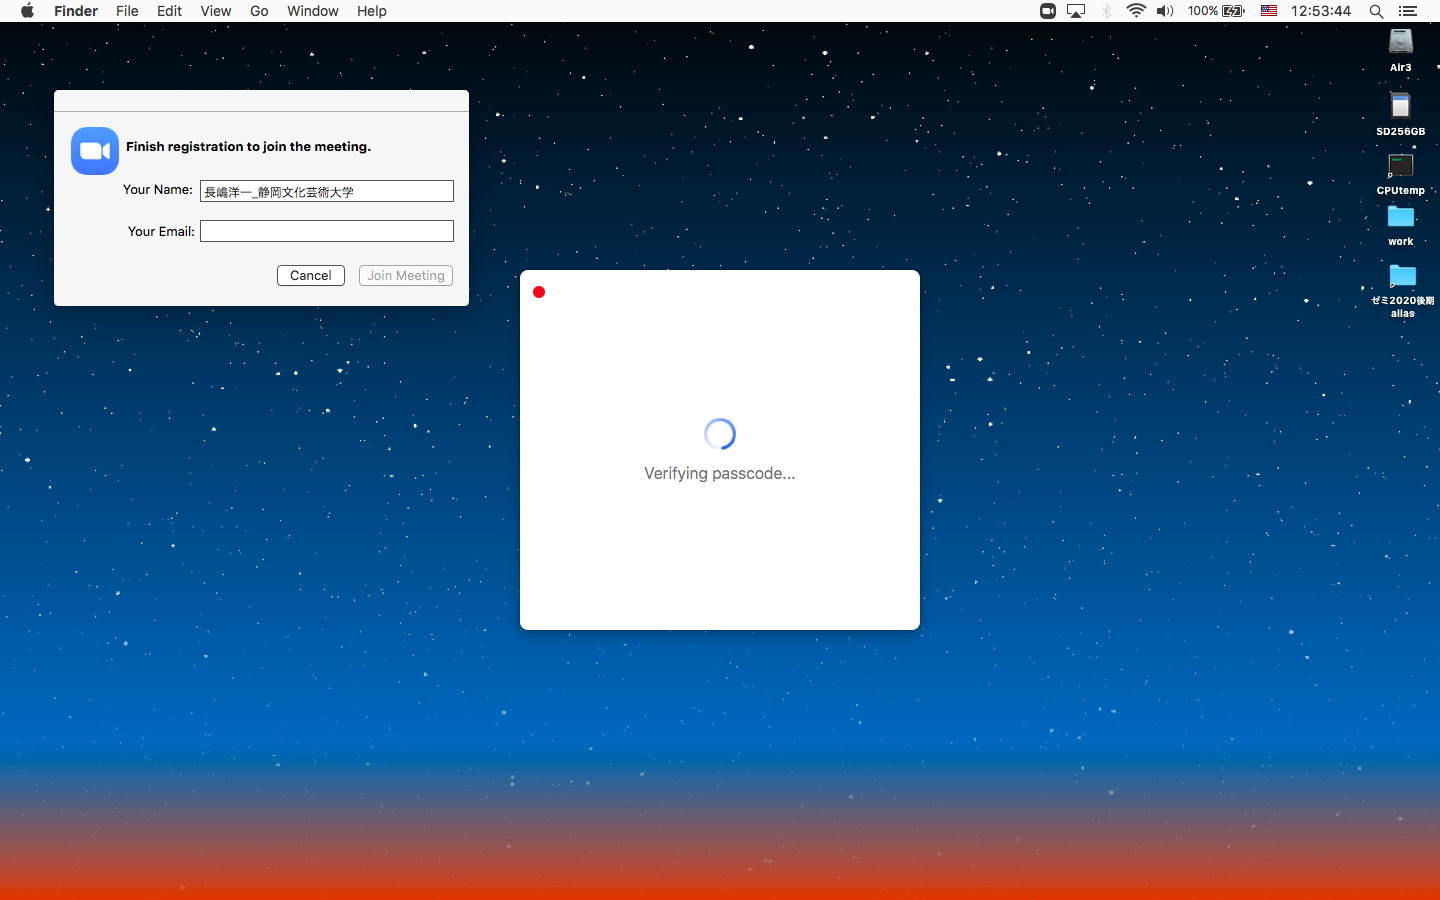Open the US input source flag menu

1268,11
